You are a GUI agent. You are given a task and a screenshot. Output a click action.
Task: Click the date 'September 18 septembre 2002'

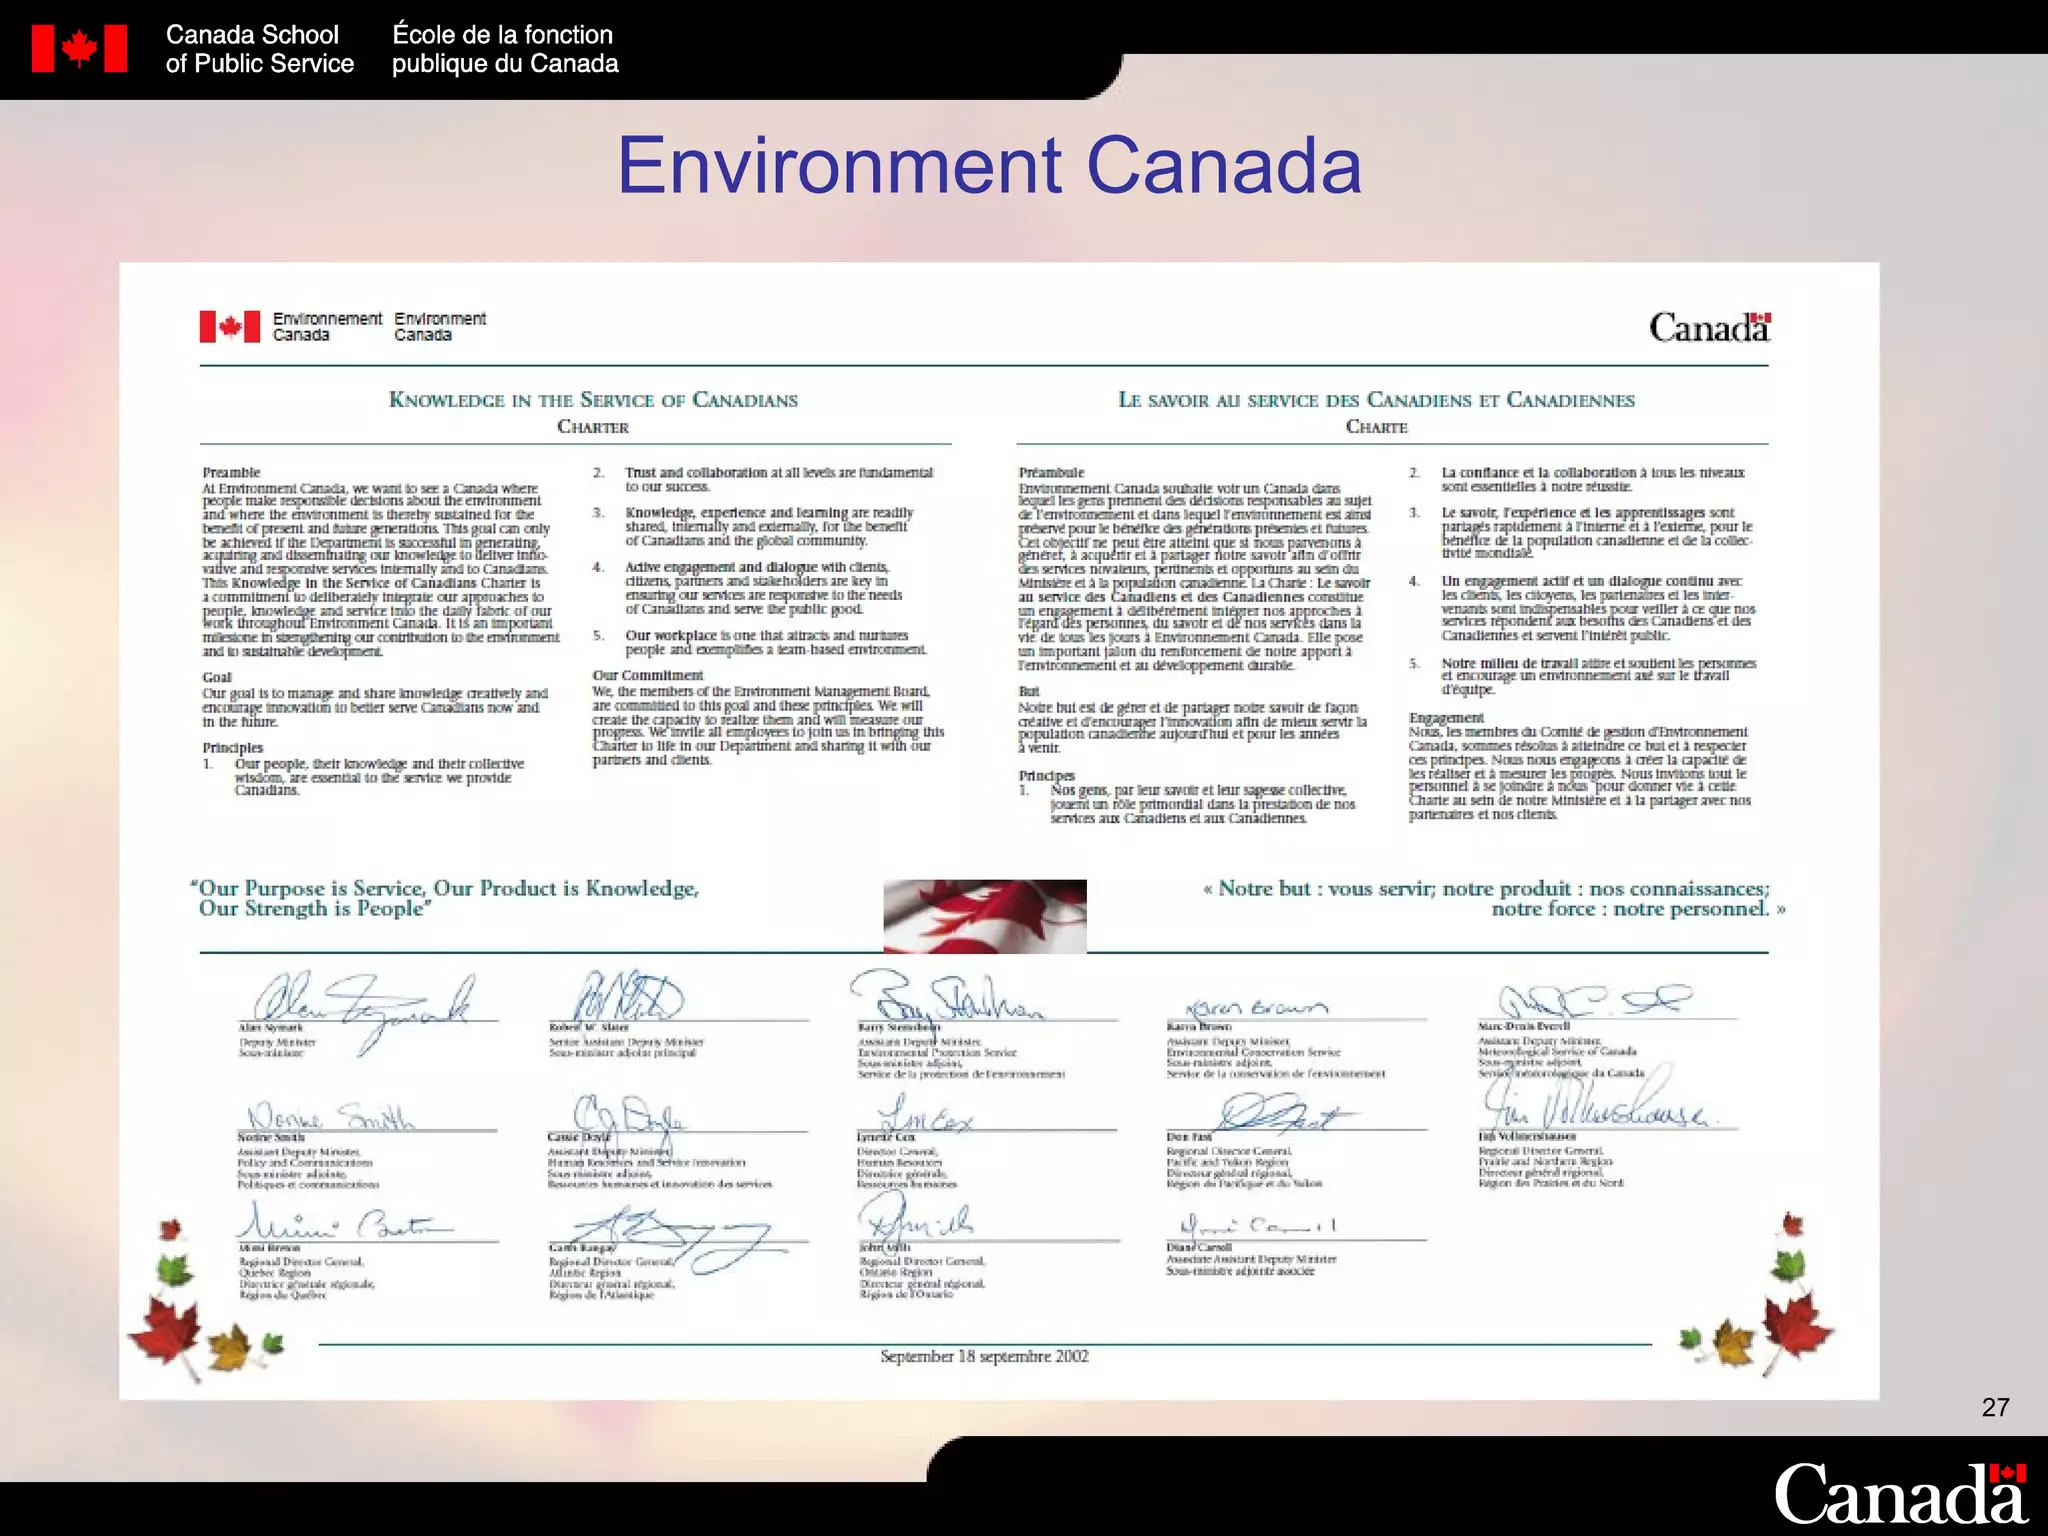pos(985,1357)
